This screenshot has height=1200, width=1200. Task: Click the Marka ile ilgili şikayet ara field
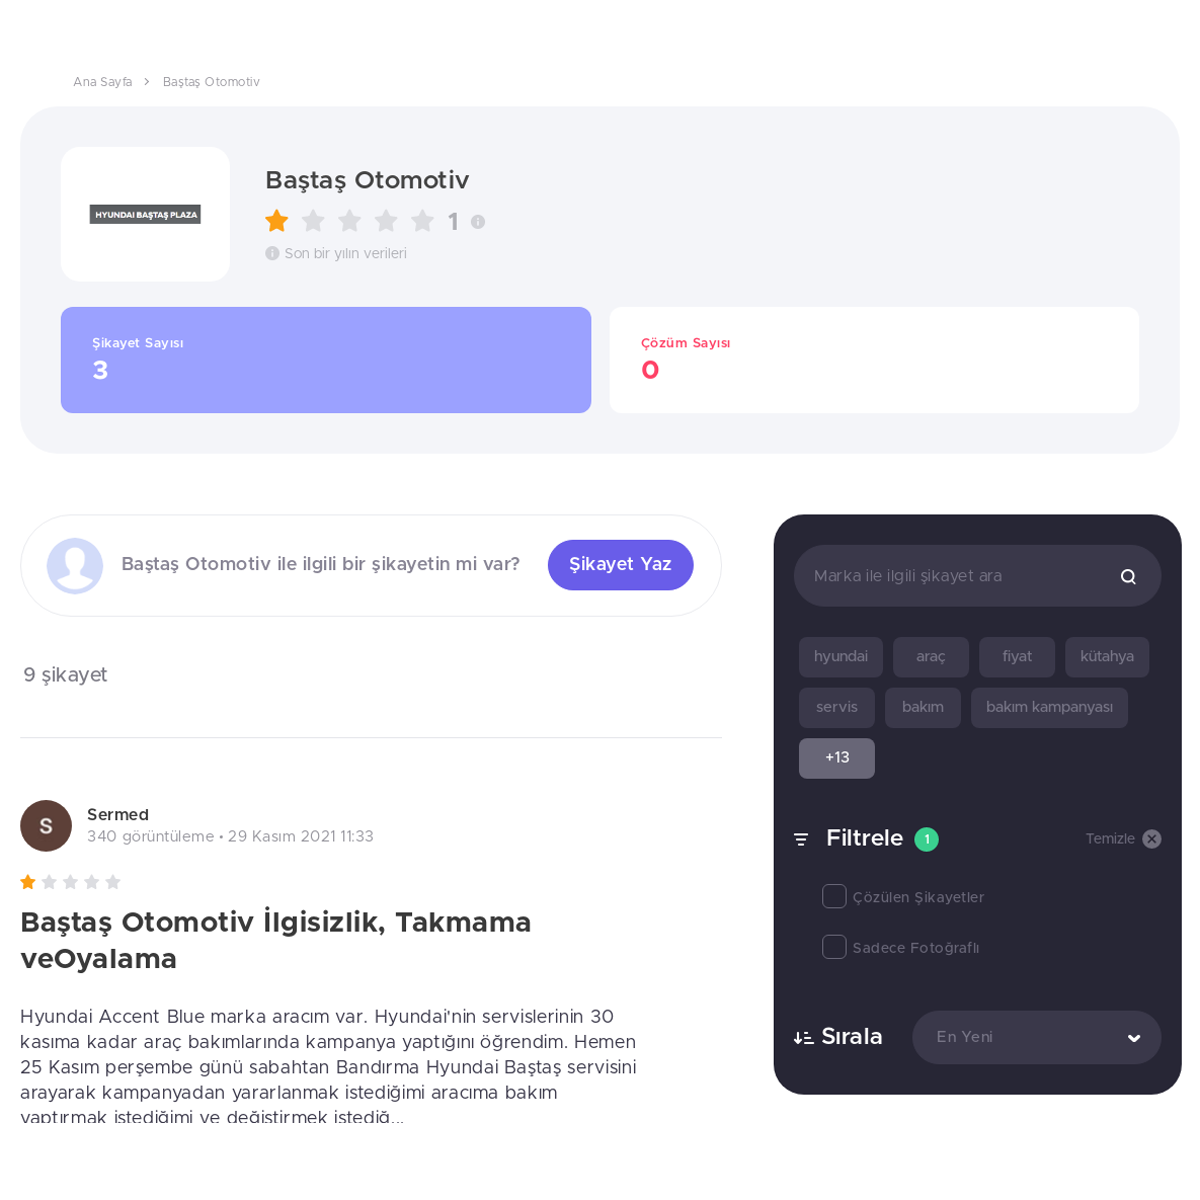point(960,576)
